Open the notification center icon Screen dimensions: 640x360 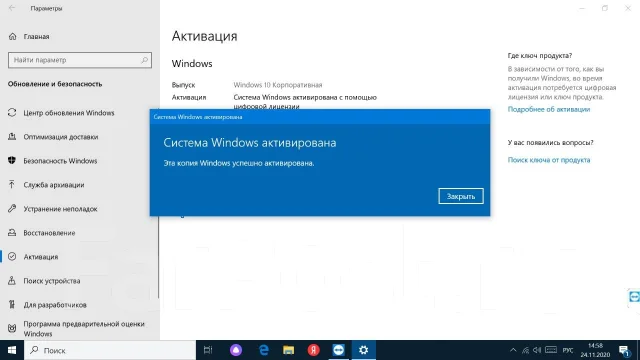[624, 350]
